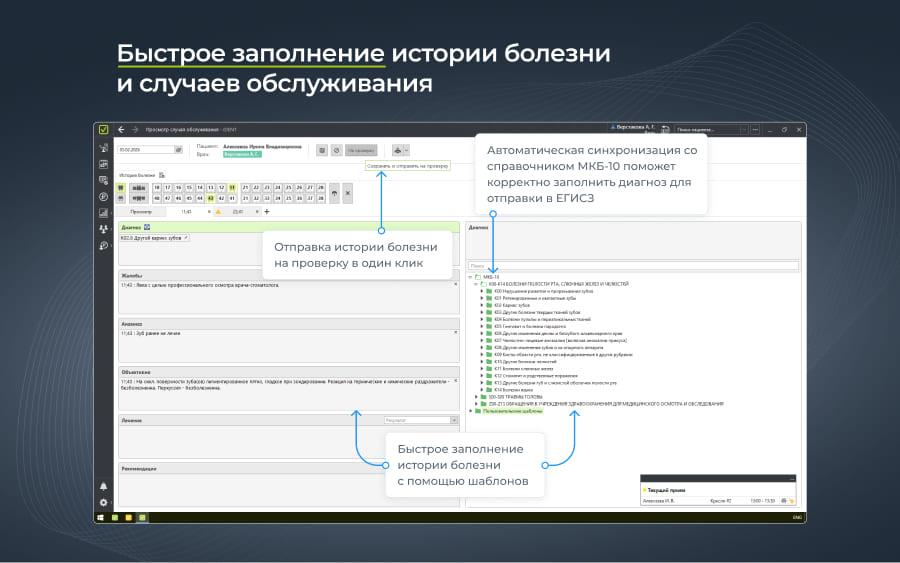Expand the K02 Кариес зубов tree node
Screen dimensions: 900x563
tap(482, 304)
